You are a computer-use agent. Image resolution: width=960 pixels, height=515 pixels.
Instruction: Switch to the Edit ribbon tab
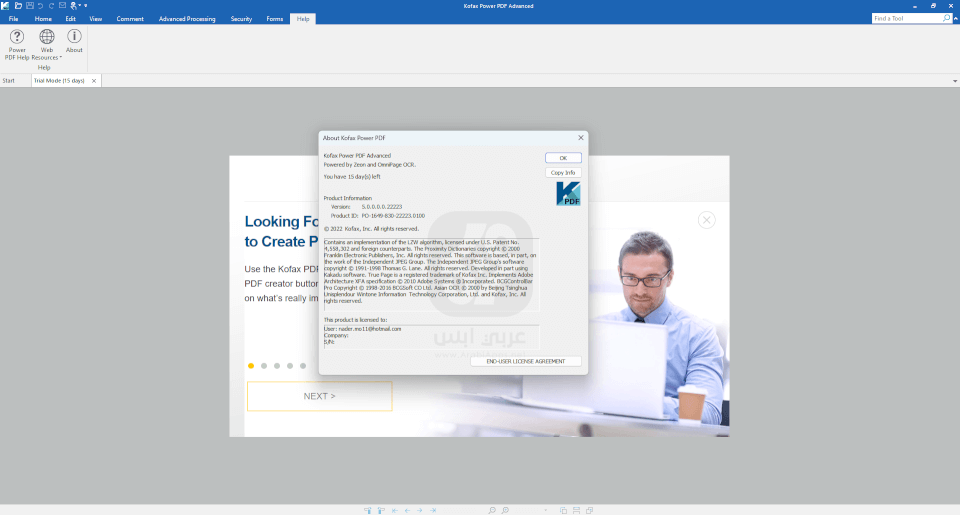70,19
